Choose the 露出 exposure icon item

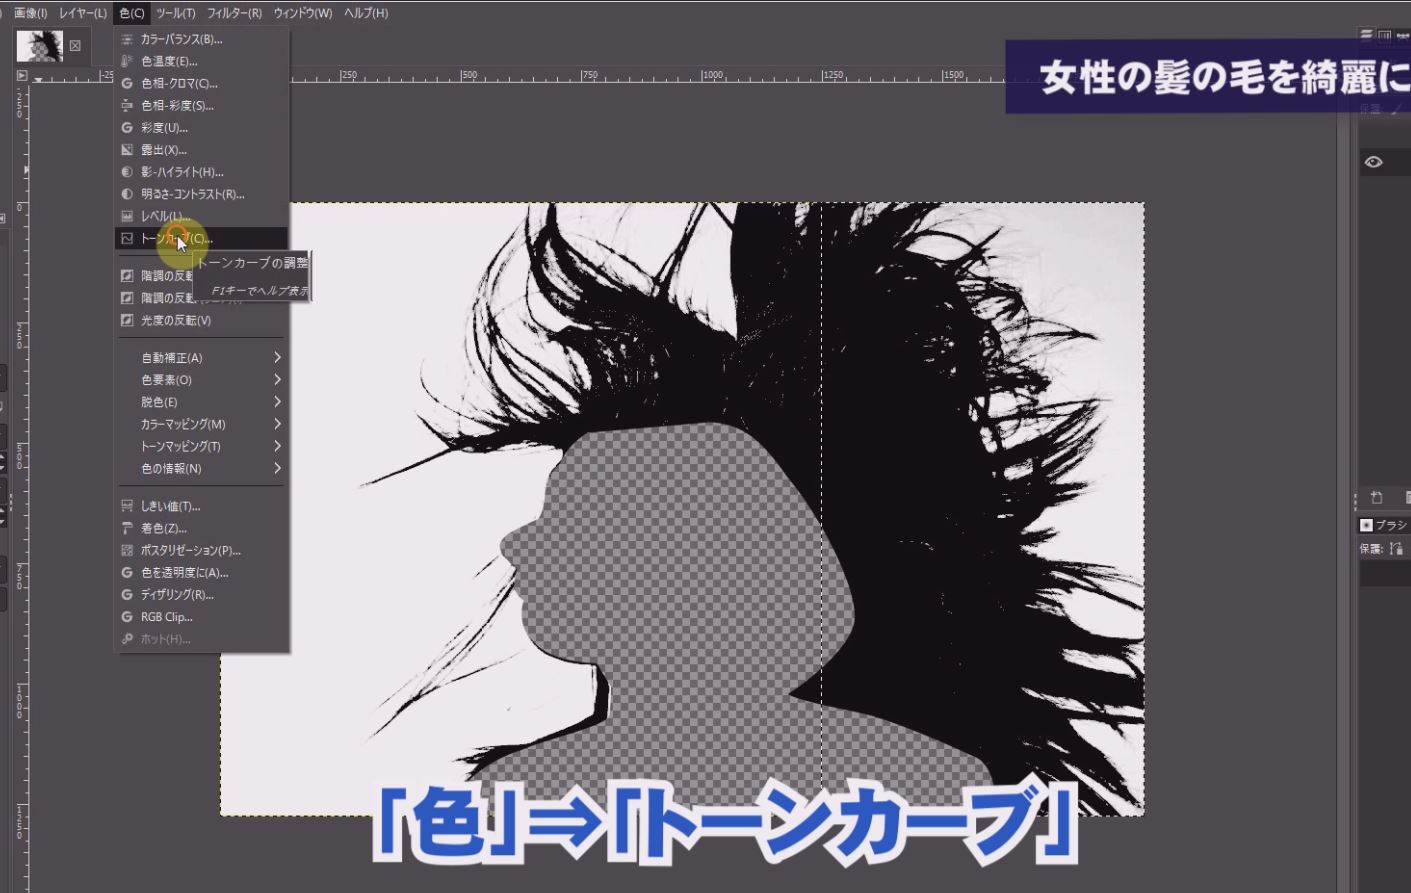(127, 150)
